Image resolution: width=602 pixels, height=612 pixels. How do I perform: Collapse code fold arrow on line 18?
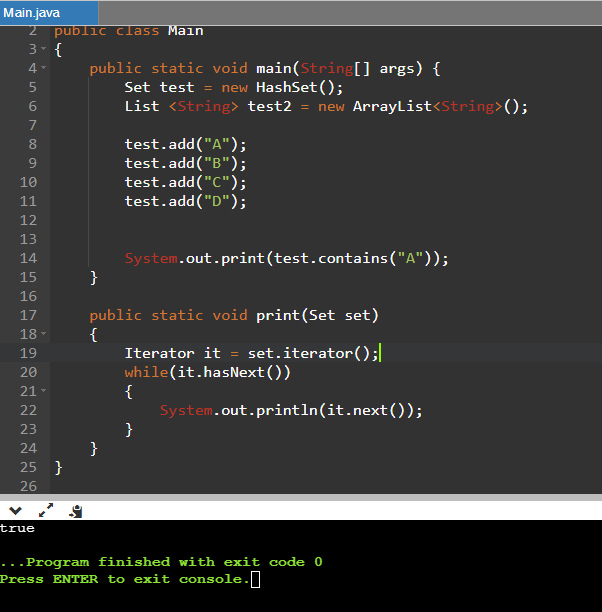pos(44,334)
